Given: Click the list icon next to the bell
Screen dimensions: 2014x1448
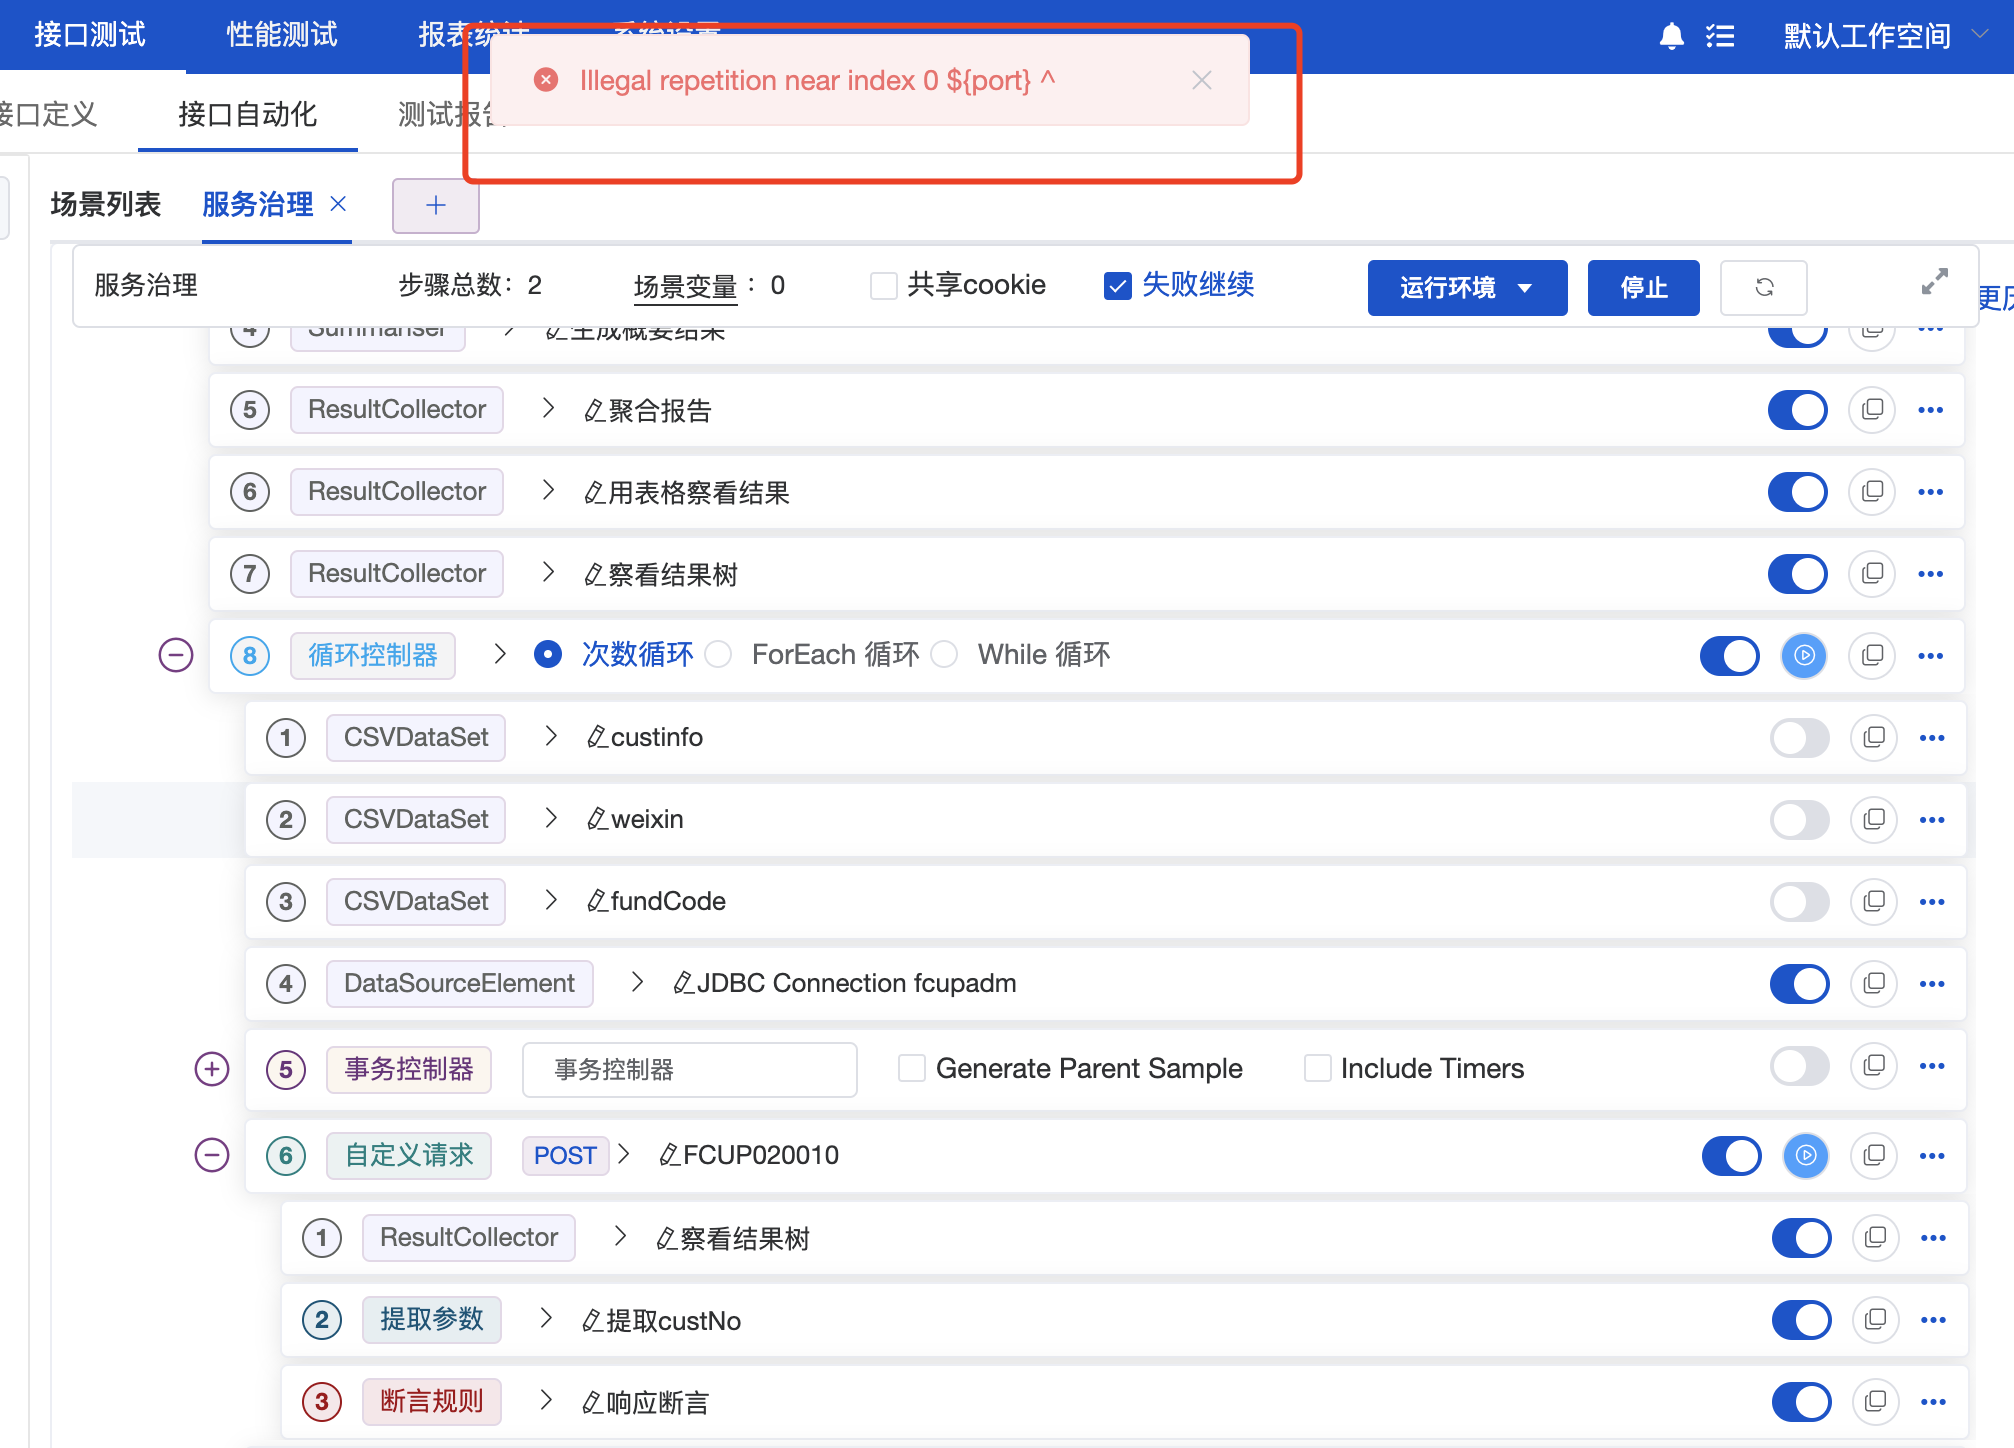Looking at the screenshot, I should (1721, 36).
